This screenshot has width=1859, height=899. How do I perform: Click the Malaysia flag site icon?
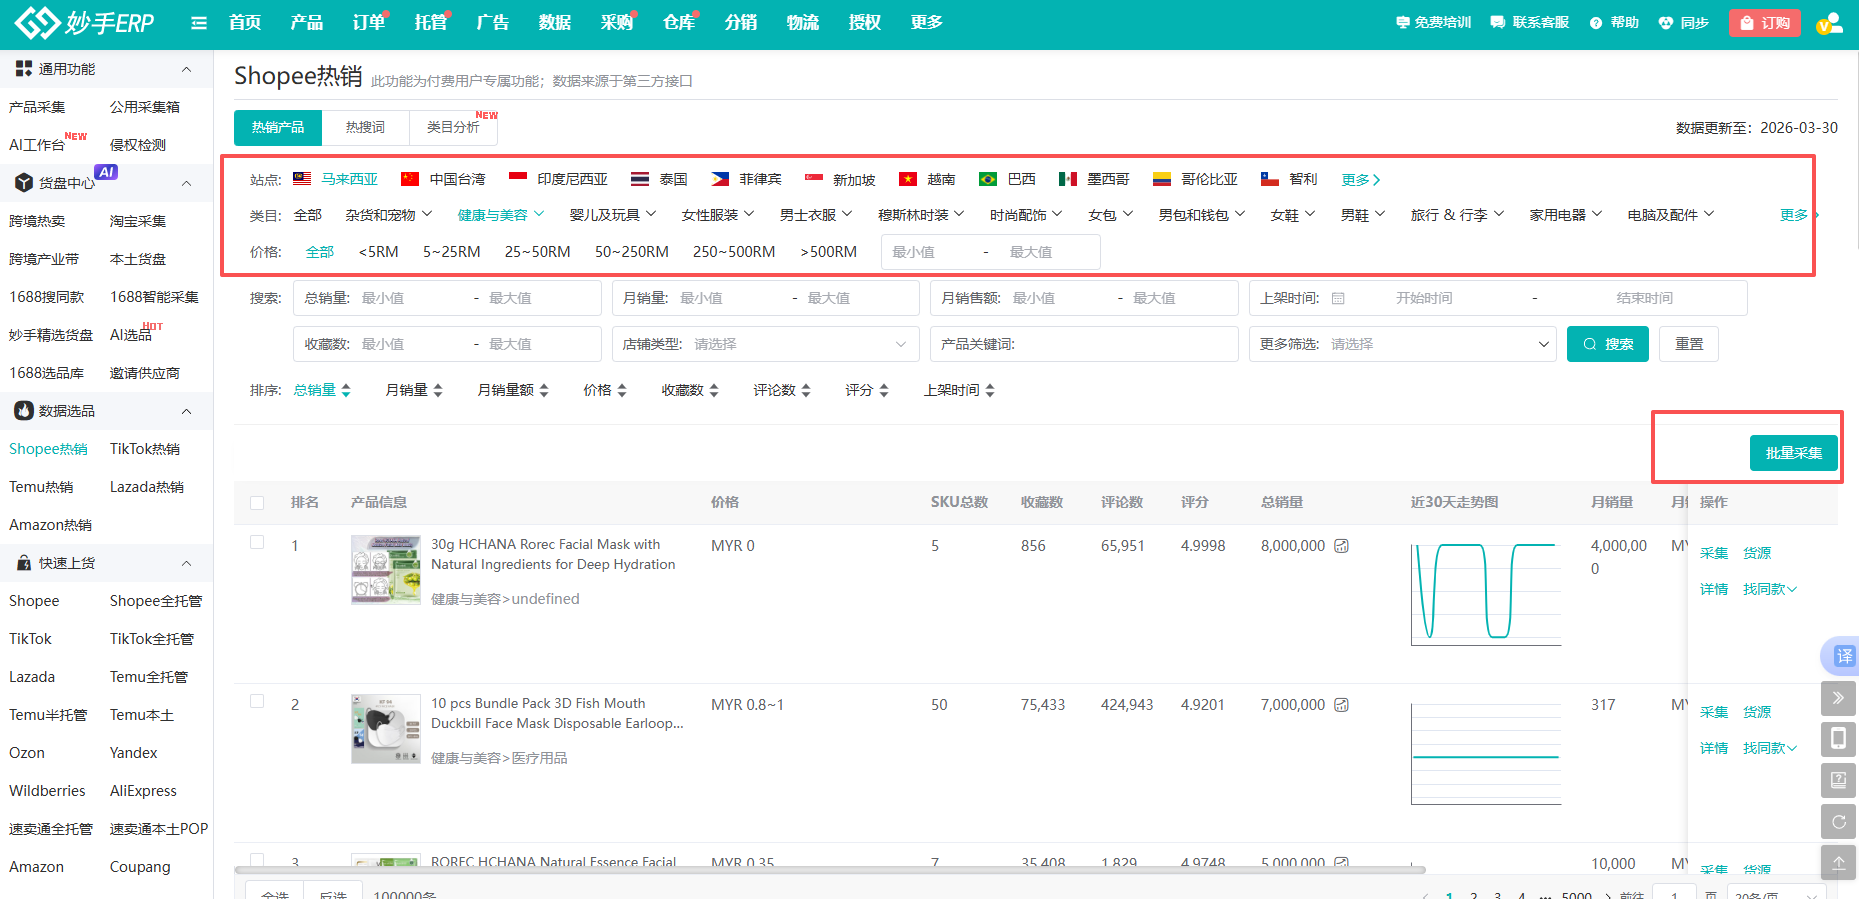pos(302,179)
